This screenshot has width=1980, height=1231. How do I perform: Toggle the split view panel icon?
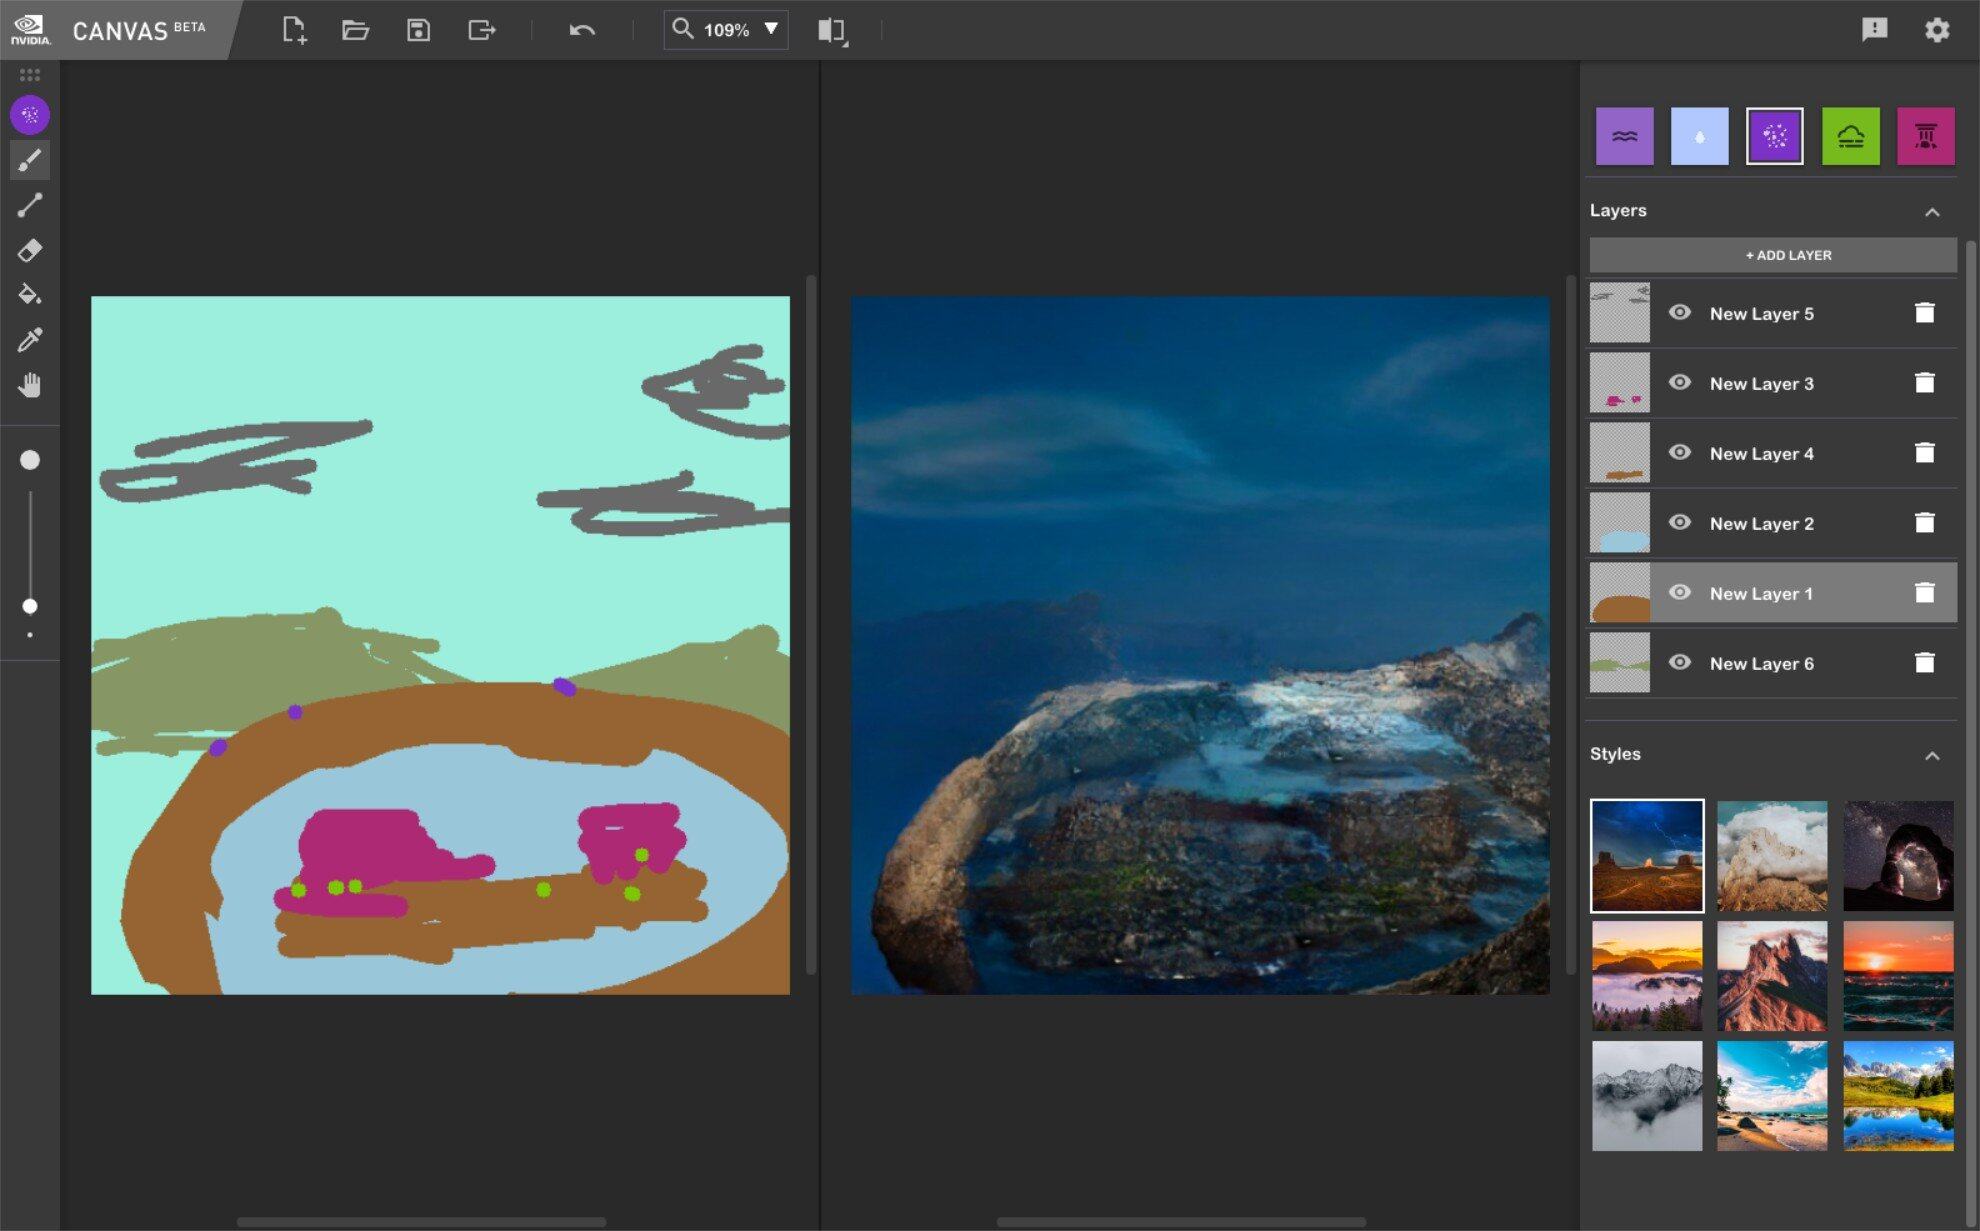coord(832,30)
